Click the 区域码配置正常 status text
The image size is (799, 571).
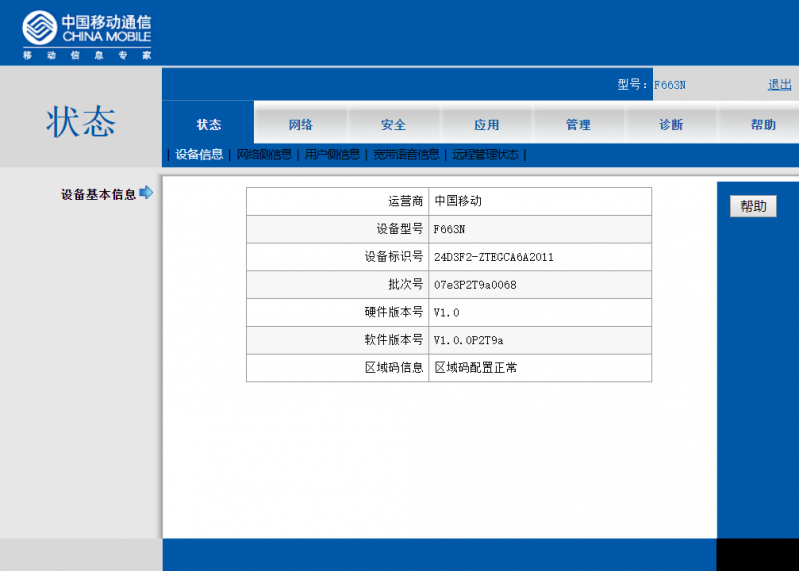coord(475,368)
